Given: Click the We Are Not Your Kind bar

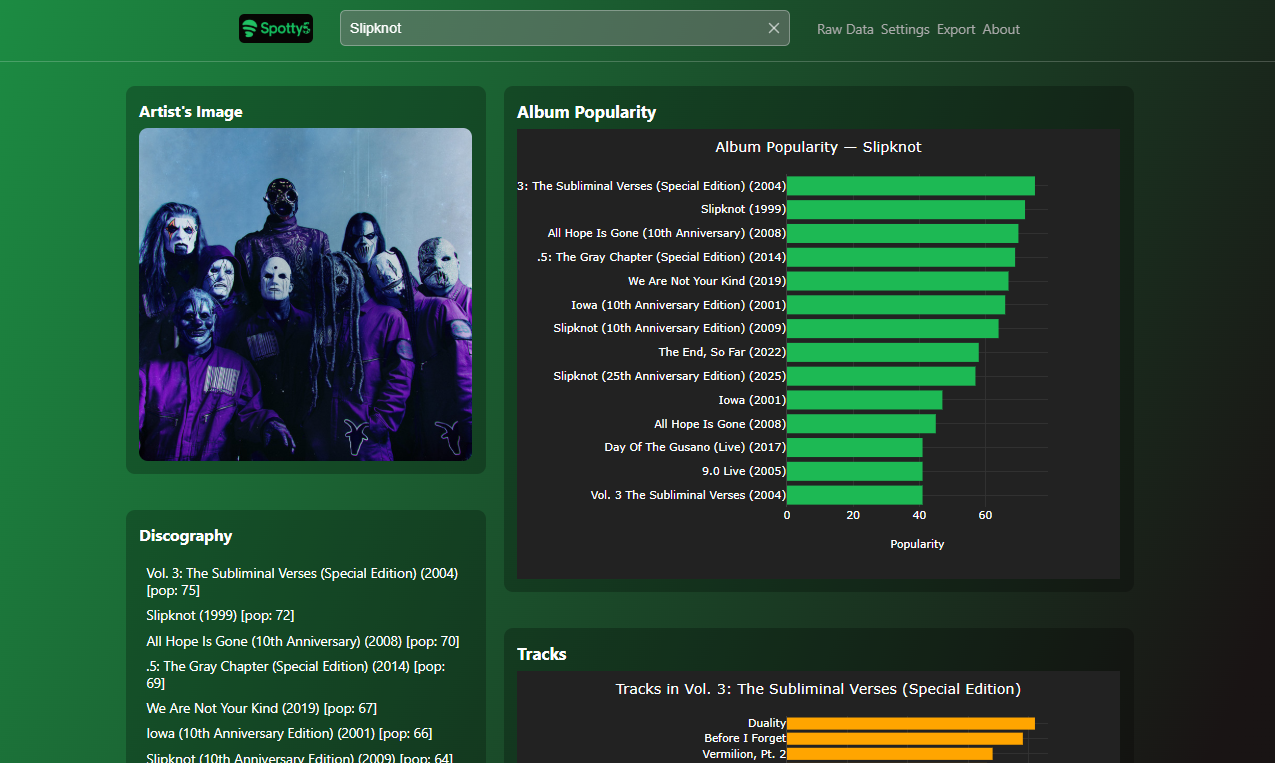Looking at the screenshot, I should point(898,281).
